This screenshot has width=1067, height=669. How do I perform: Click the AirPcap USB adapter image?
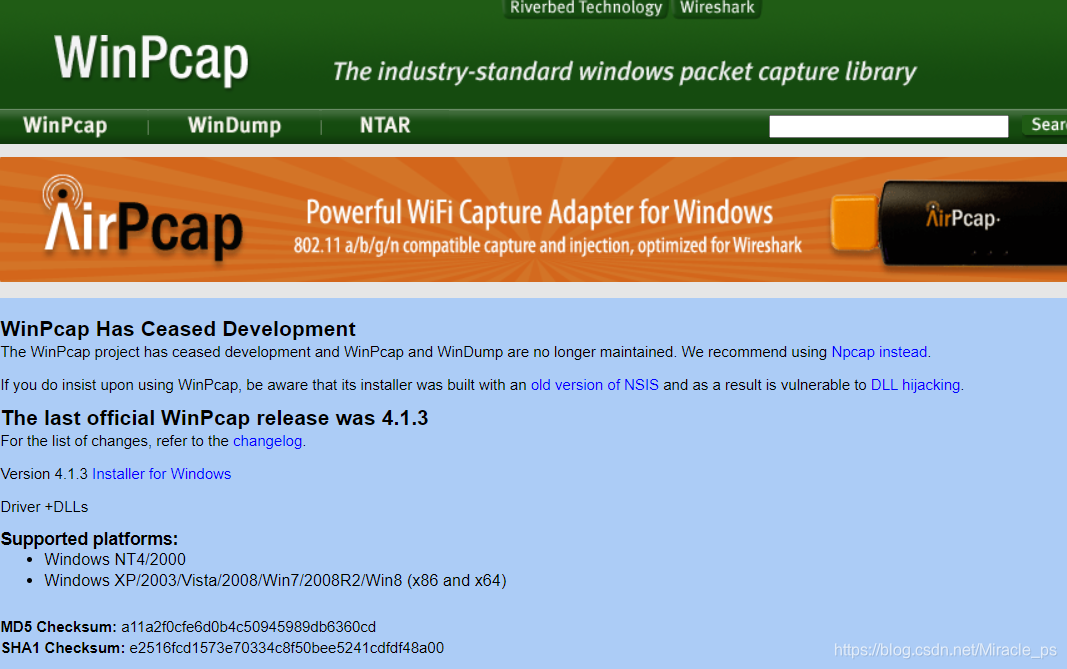coord(948,223)
